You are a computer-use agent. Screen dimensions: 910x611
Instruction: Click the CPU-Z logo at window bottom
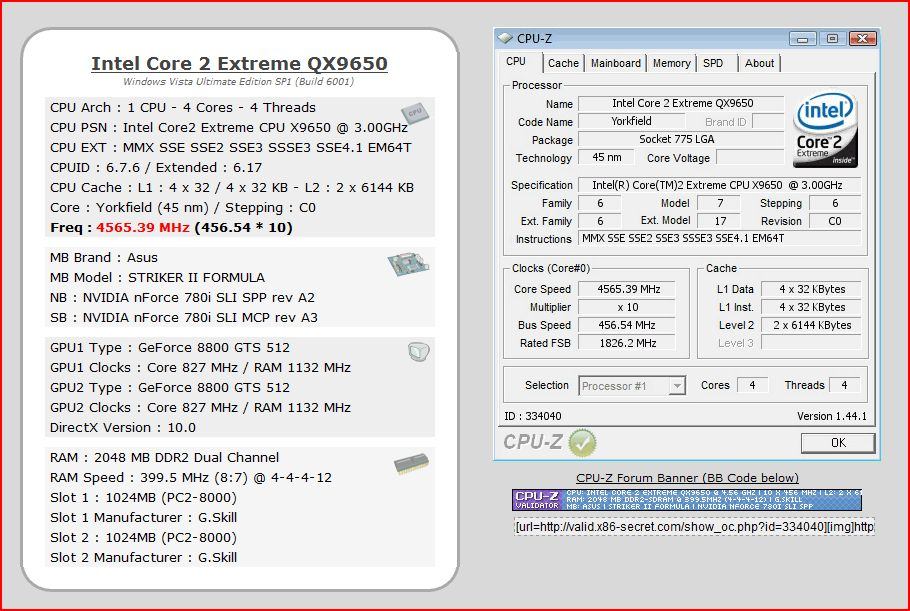533,442
